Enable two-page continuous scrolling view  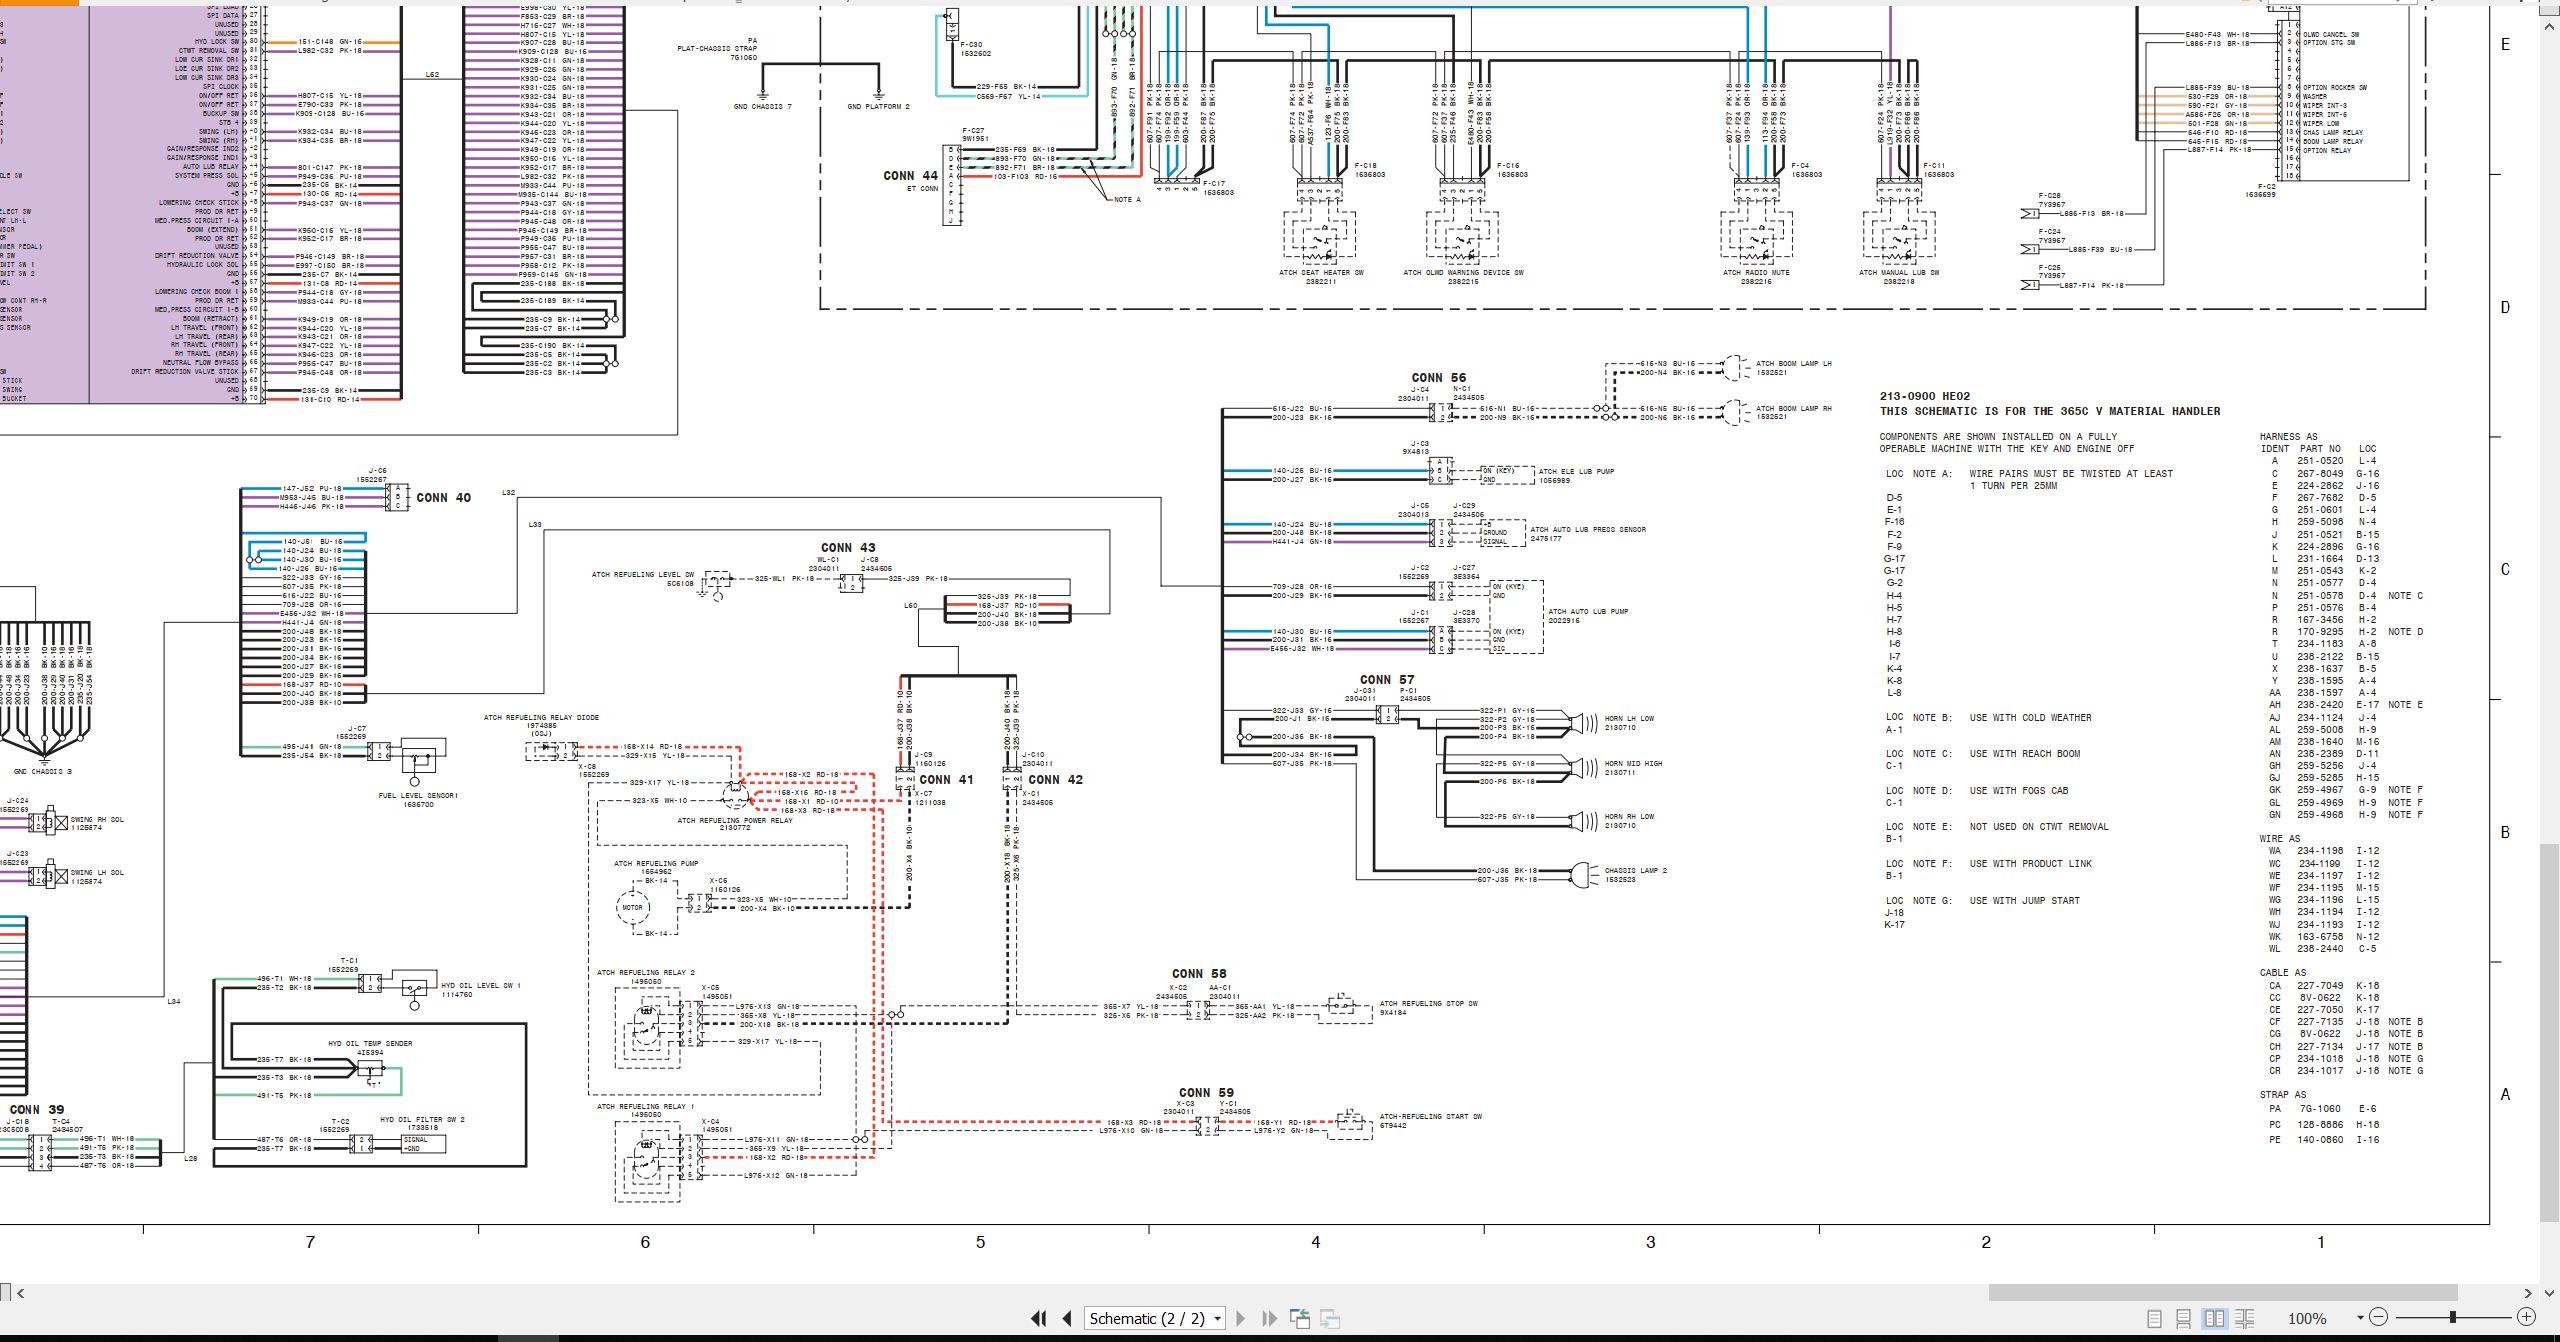pos(2245,1318)
